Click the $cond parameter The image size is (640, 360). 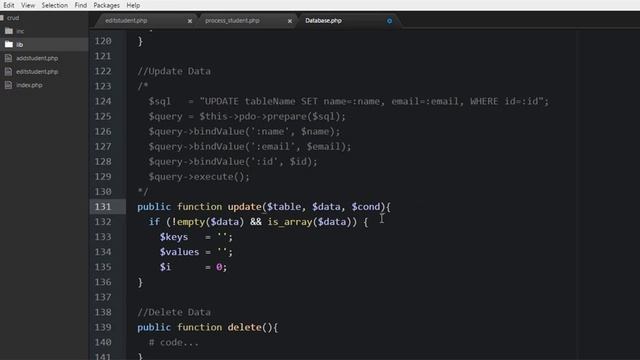tap(366, 207)
